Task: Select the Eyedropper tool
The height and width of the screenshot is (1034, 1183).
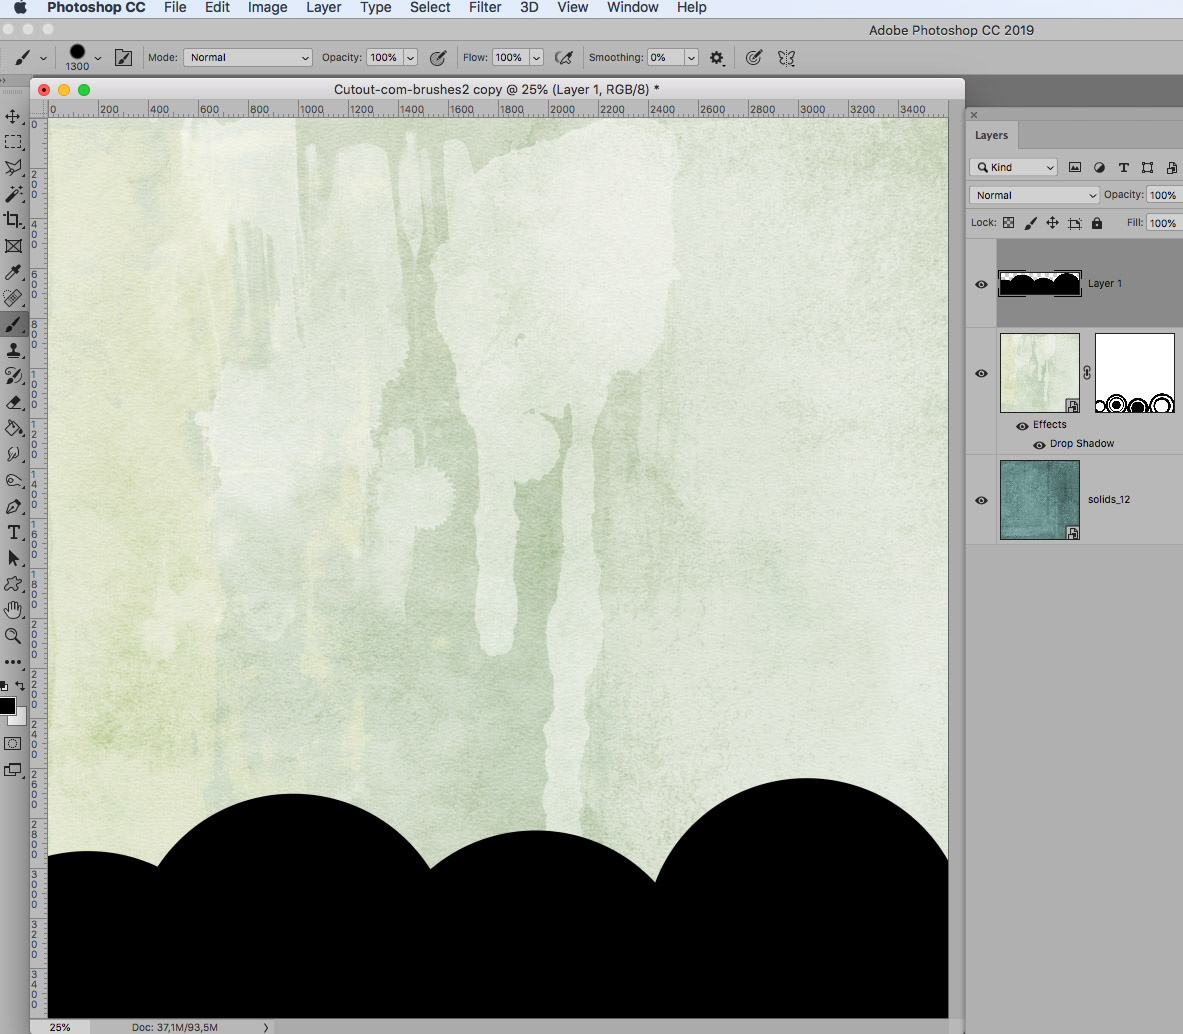Action: pos(13,272)
